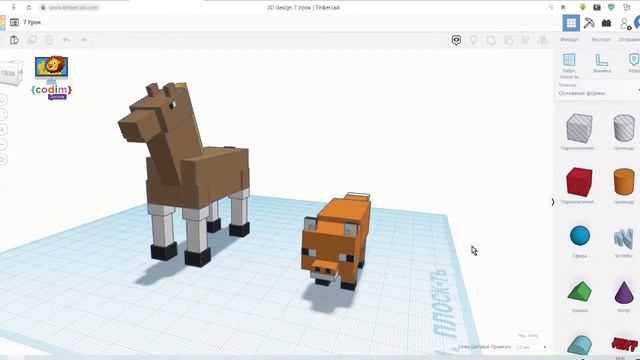Screen dimensions: 640x360
Task: Select the Ruler tool
Action: click(602, 63)
